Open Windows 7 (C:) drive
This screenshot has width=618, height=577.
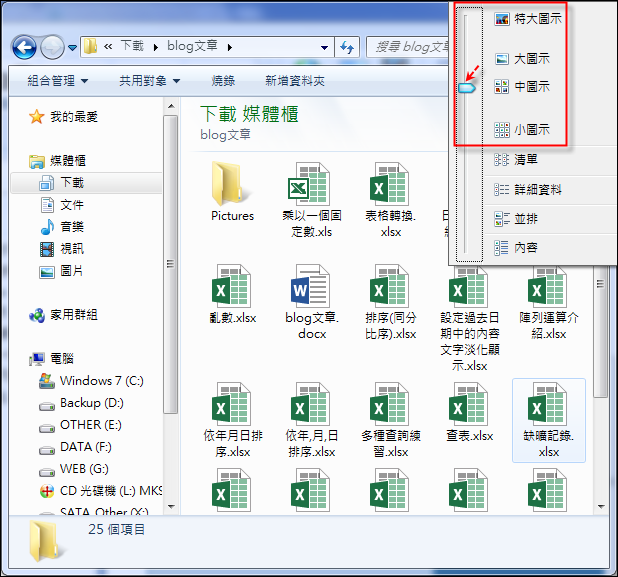[x=91, y=381]
